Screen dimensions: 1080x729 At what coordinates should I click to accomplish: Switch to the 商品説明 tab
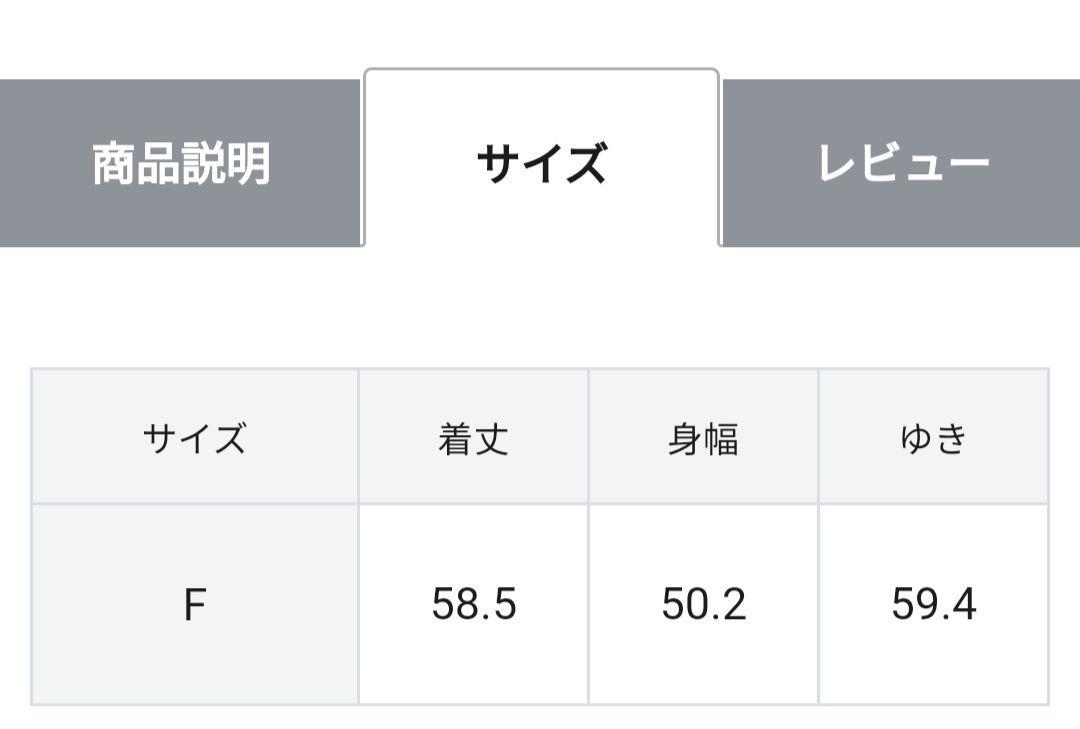180,163
